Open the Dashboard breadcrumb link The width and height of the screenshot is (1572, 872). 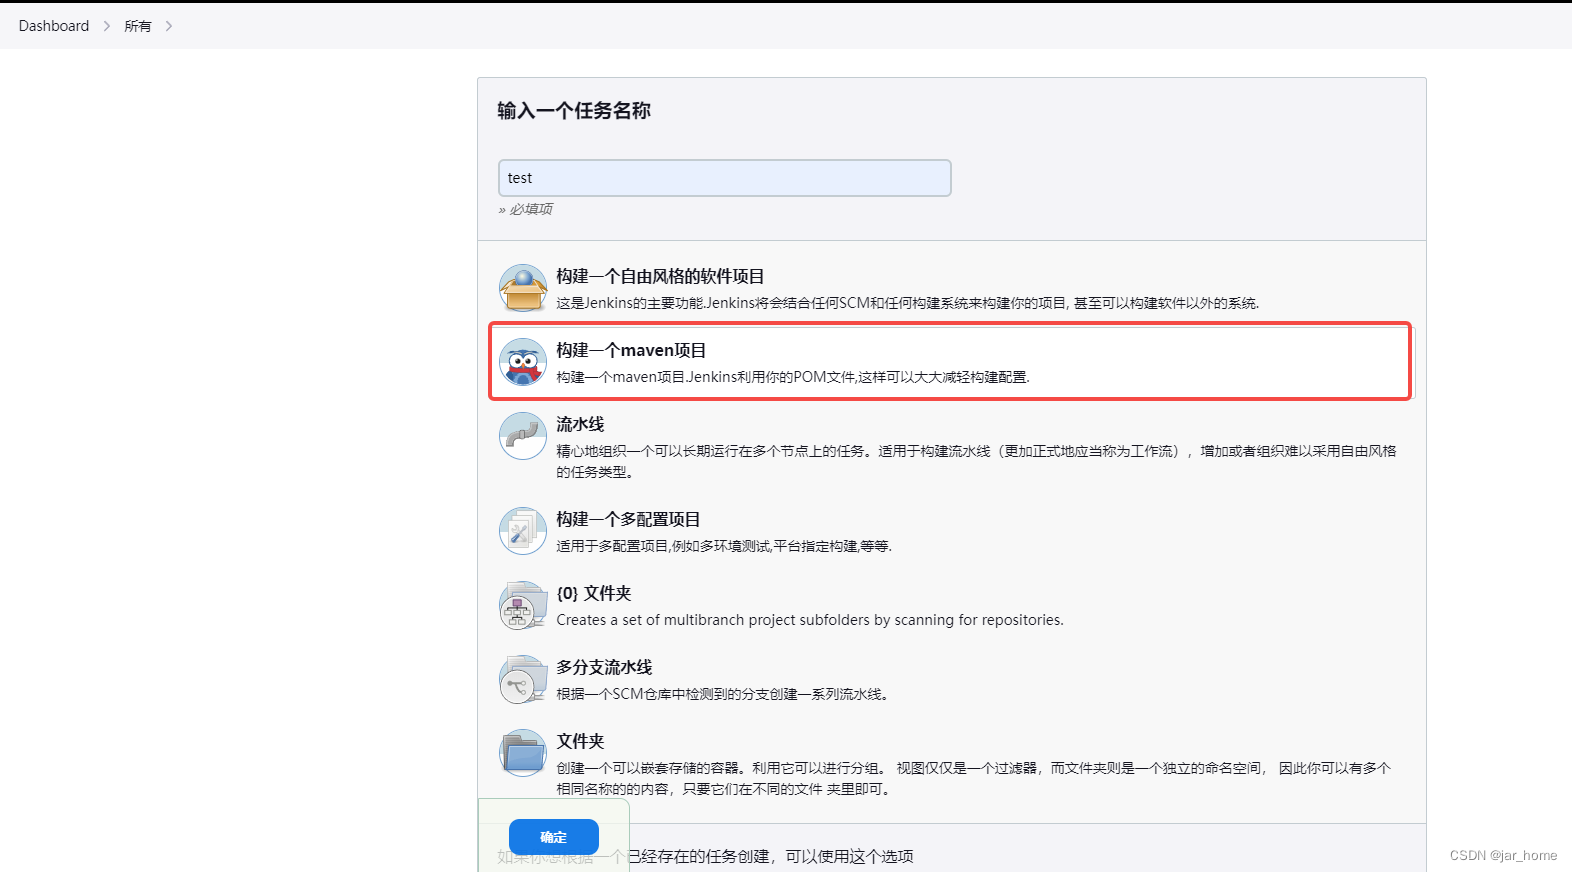[x=54, y=26]
